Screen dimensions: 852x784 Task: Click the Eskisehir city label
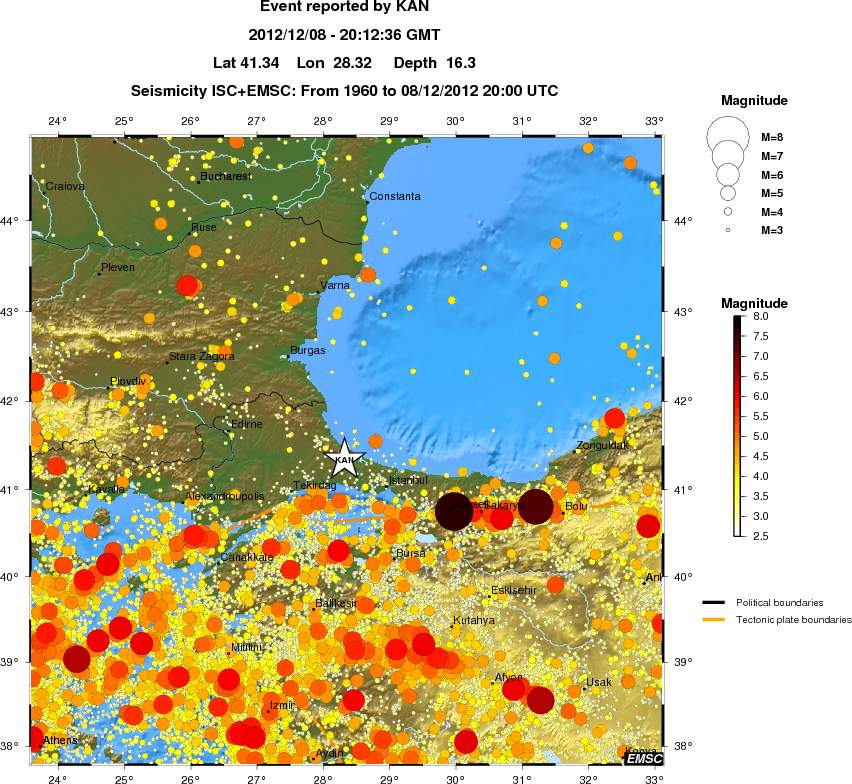point(513,590)
